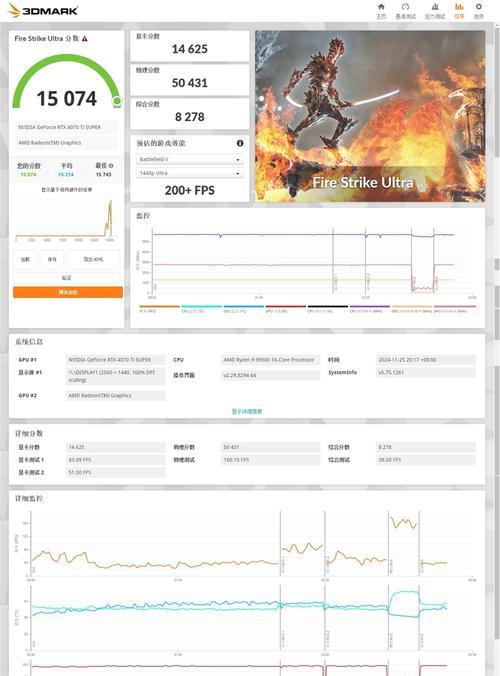The height and width of the screenshot is (676, 500).
Task: Click the graphics score card showing 14 625
Action: 190,46
